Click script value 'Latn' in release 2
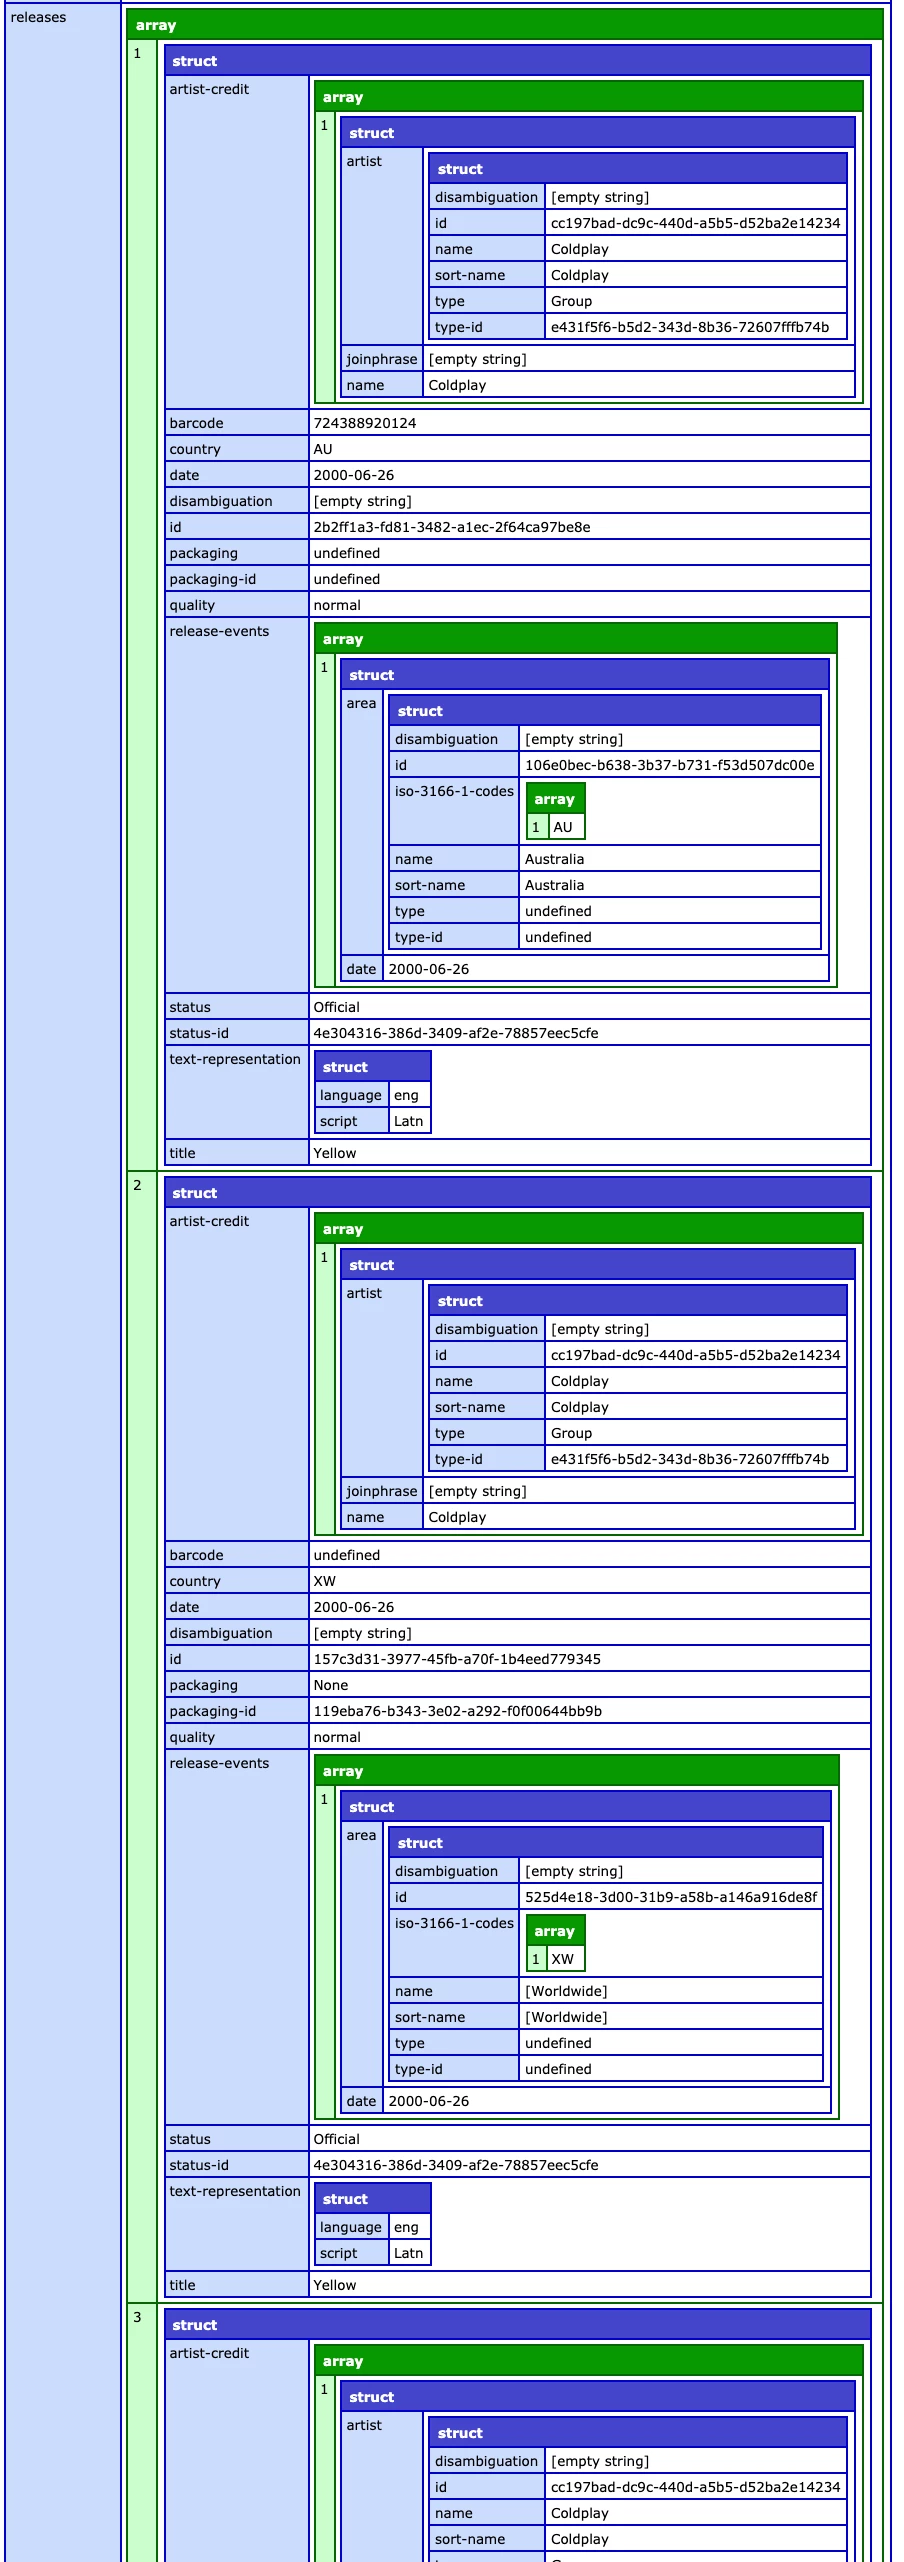This screenshot has height=2562, width=904. pyautogui.click(x=408, y=2253)
